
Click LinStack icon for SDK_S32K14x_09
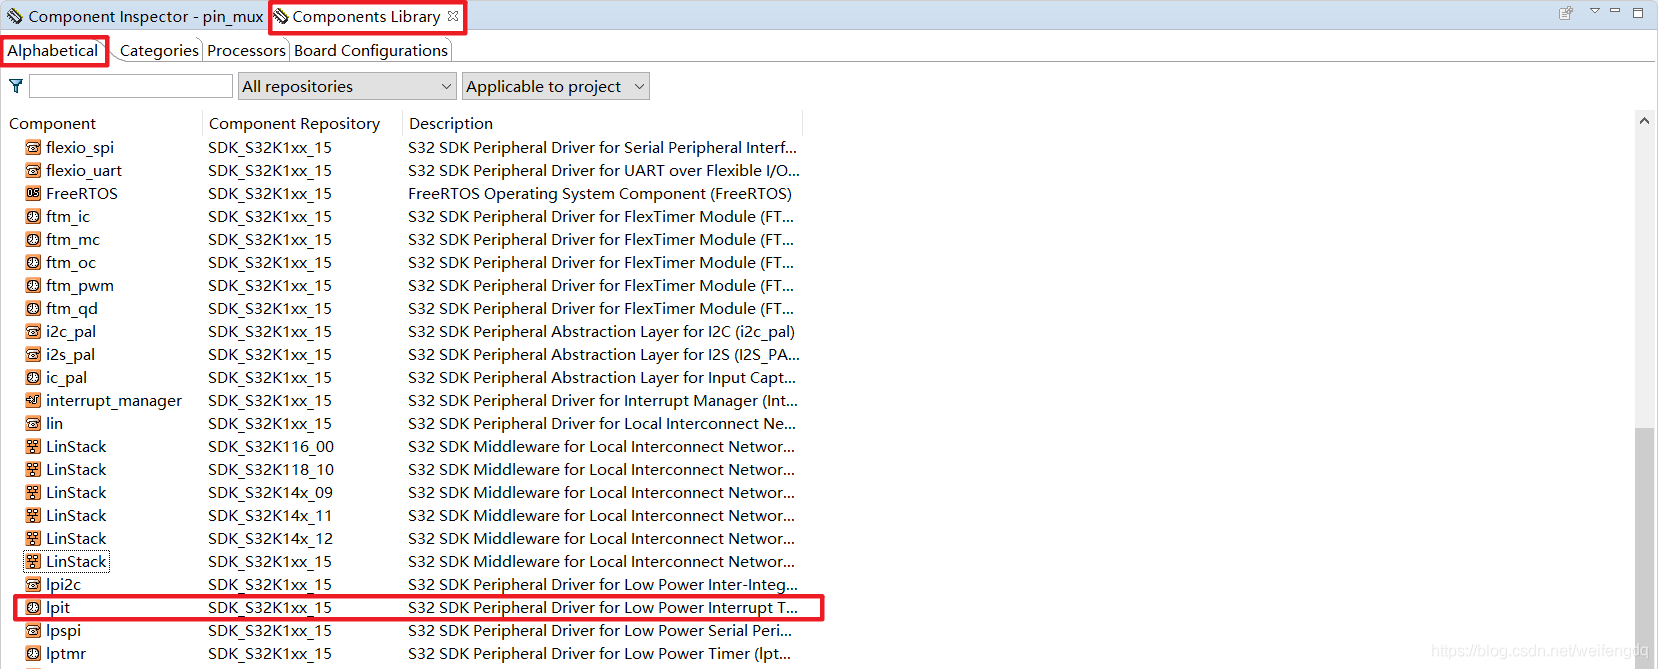[x=33, y=493]
